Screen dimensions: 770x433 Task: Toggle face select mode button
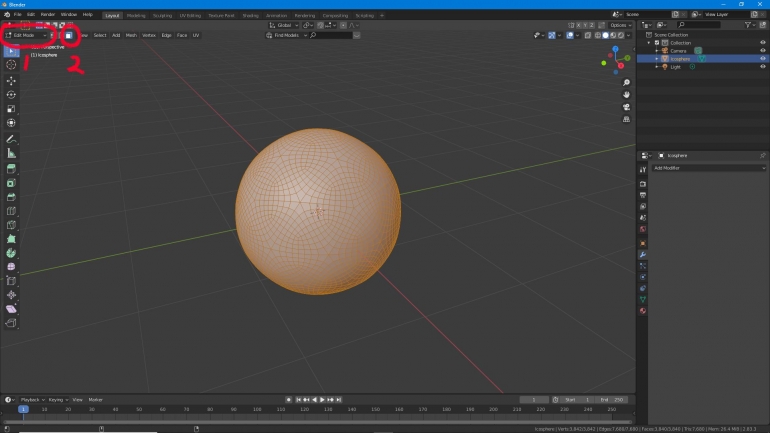[x=69, y=35]
